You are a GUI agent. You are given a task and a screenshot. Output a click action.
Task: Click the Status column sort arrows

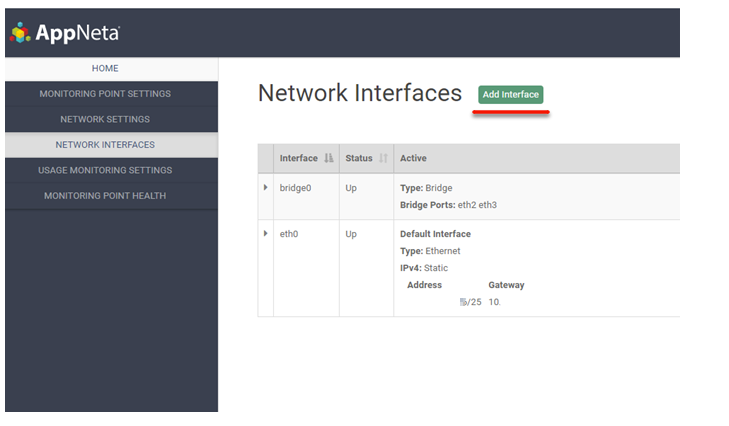point(382,158)
